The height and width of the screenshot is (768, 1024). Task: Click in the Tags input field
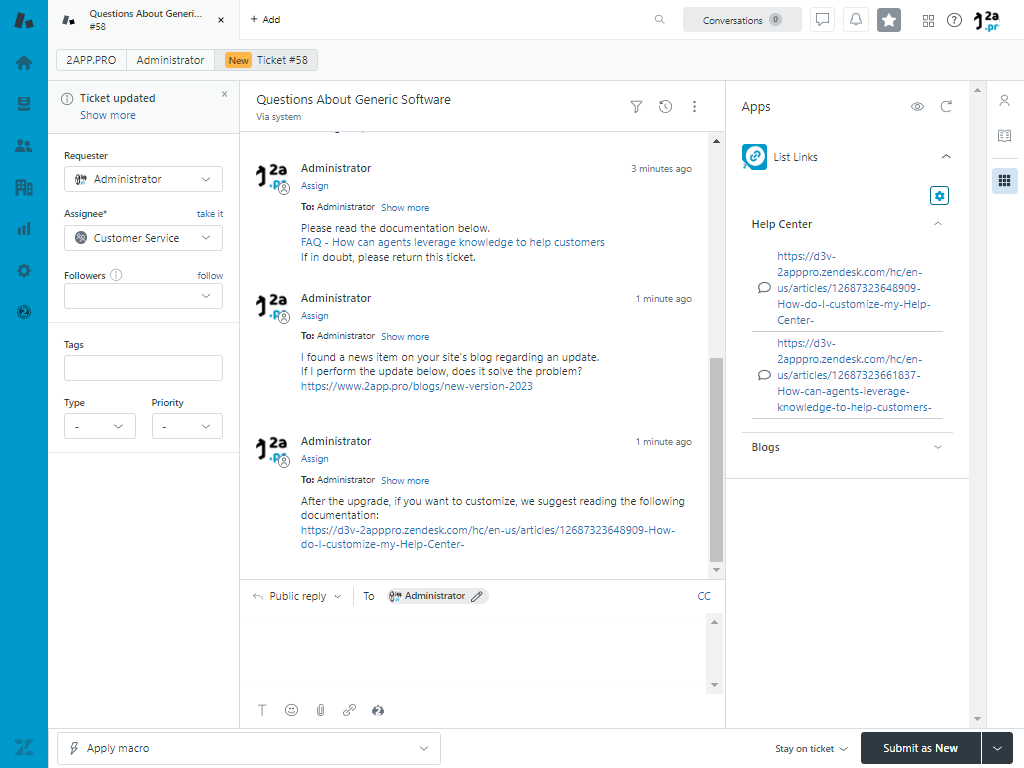click(x=143, y=368)
